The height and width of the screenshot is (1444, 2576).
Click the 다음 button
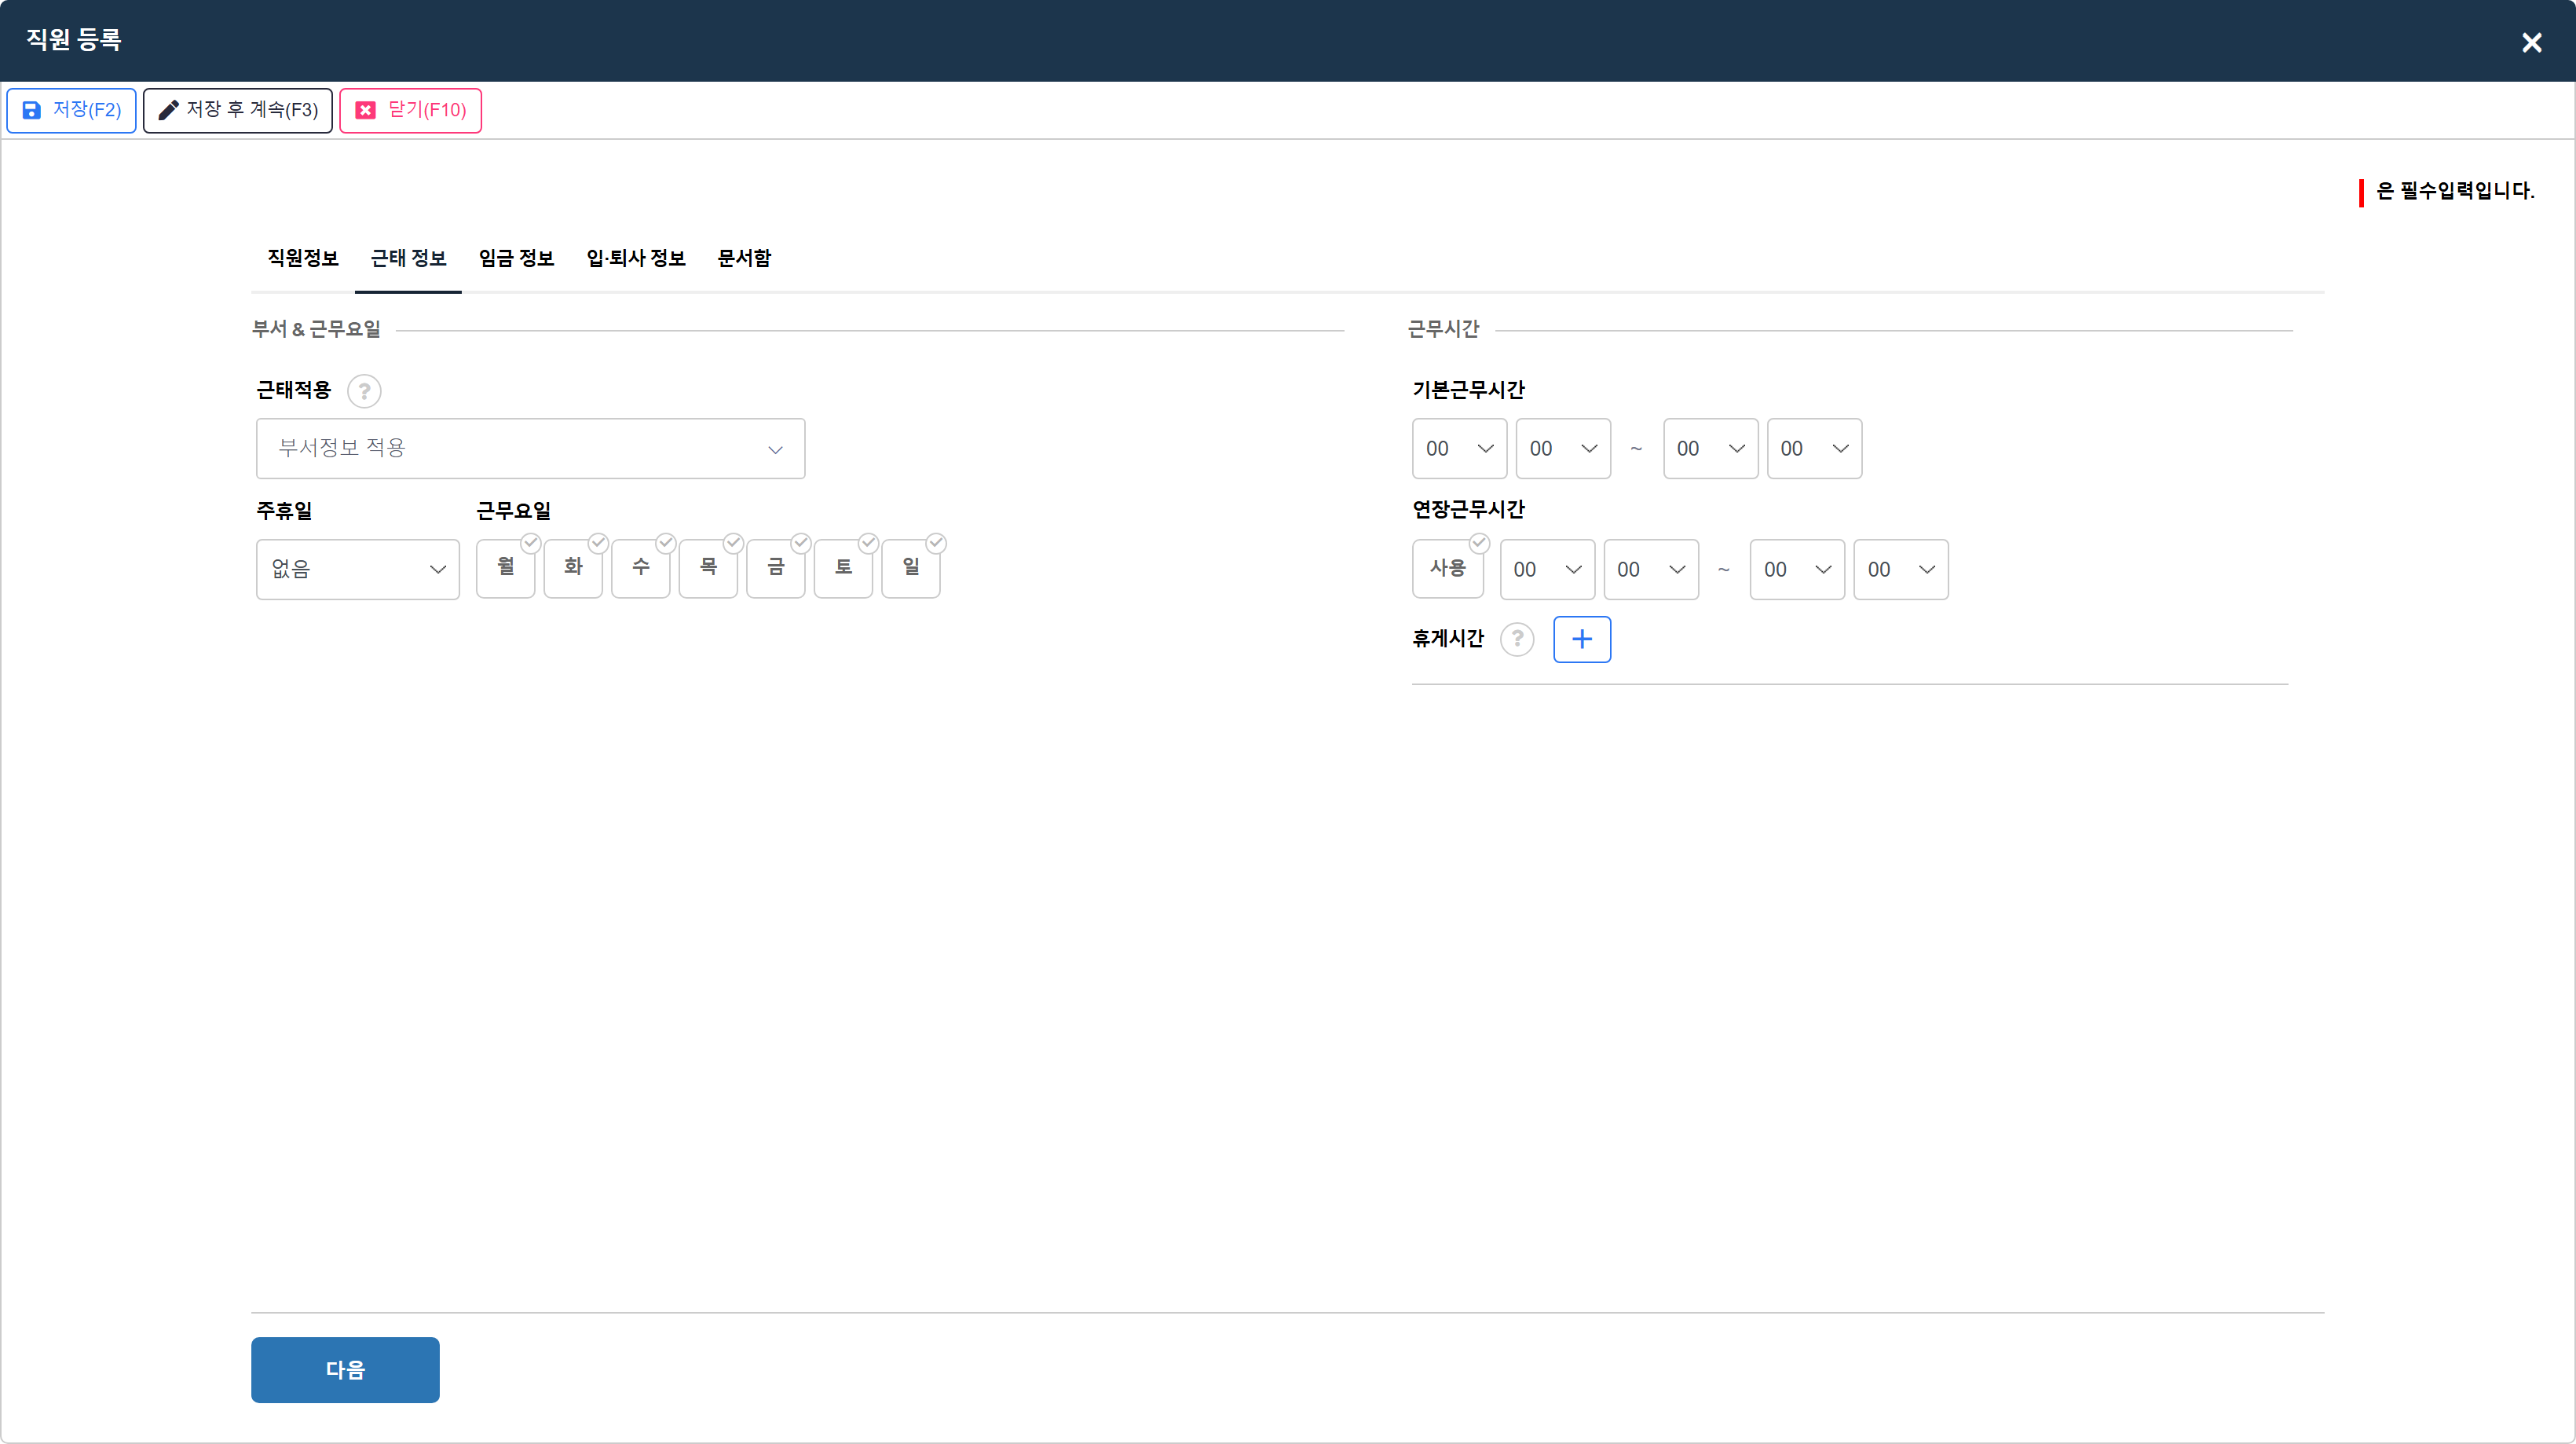tap(345, 1370)
